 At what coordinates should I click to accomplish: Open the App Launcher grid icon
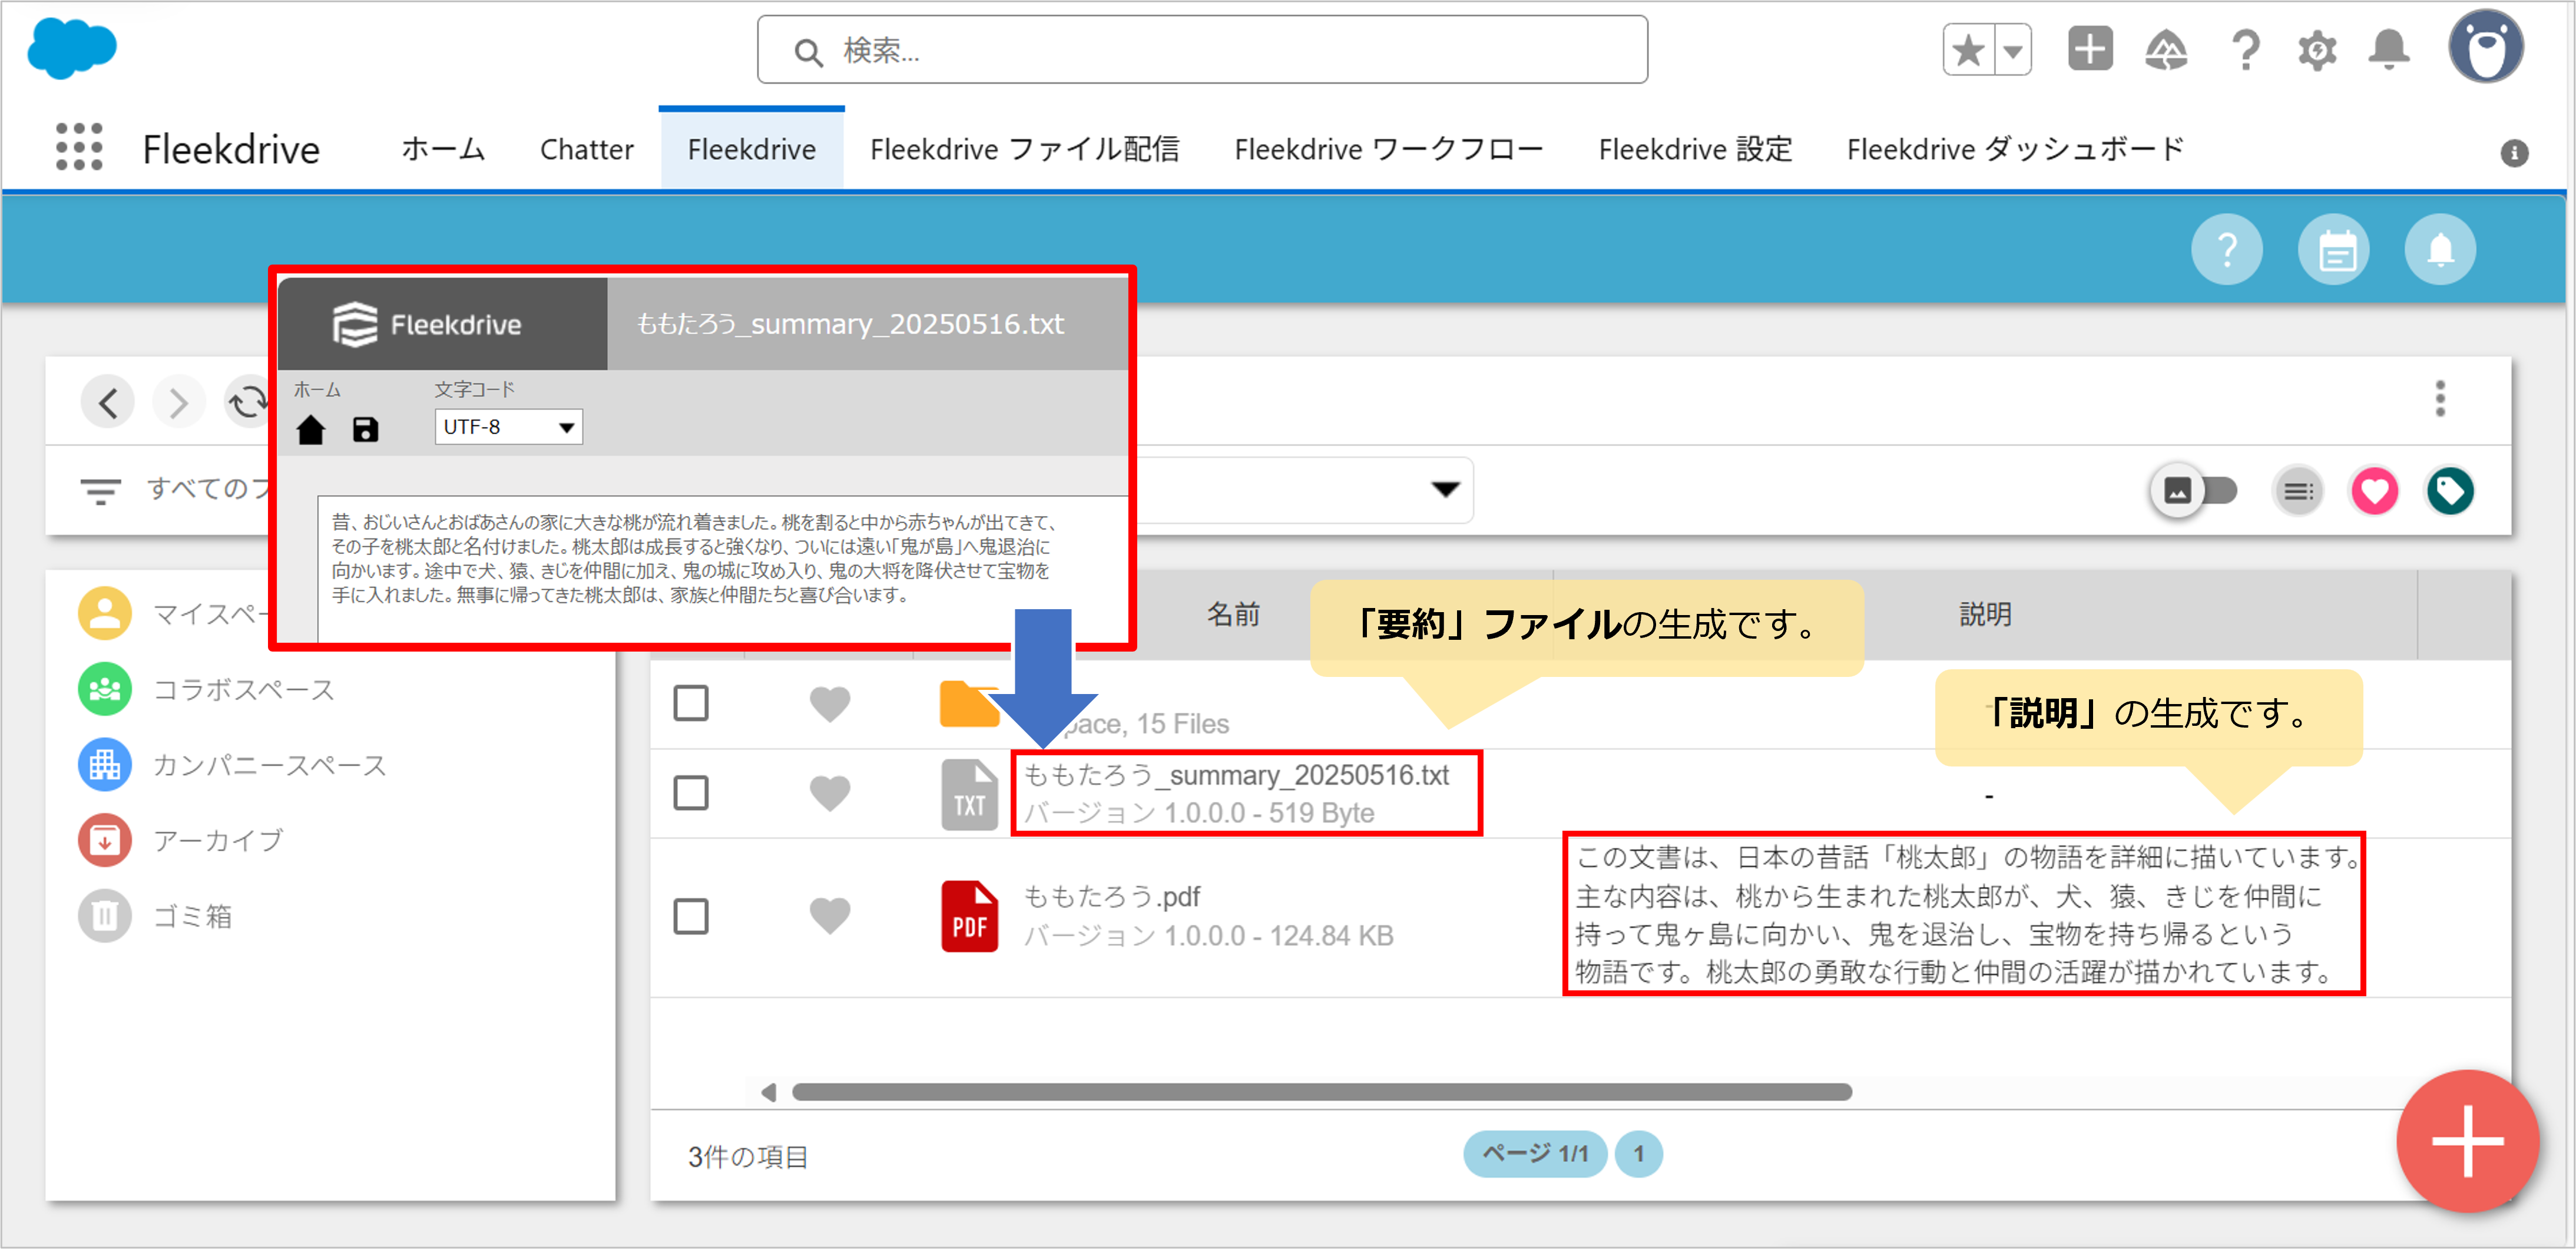coord(79,148)
